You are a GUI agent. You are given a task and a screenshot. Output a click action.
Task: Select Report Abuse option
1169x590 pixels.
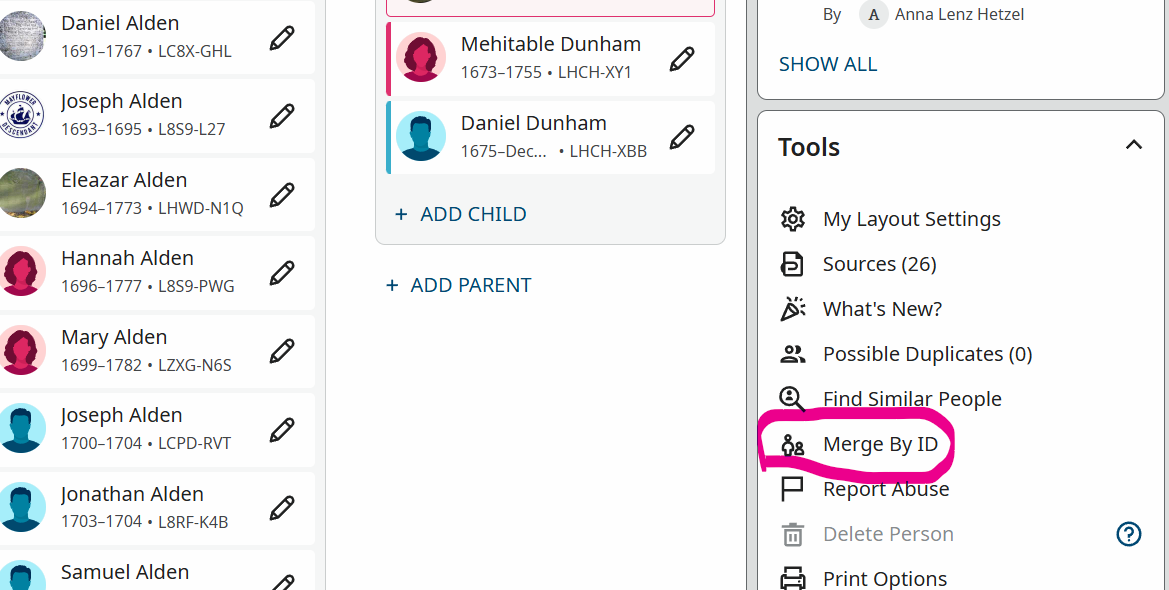click(885, 489)
